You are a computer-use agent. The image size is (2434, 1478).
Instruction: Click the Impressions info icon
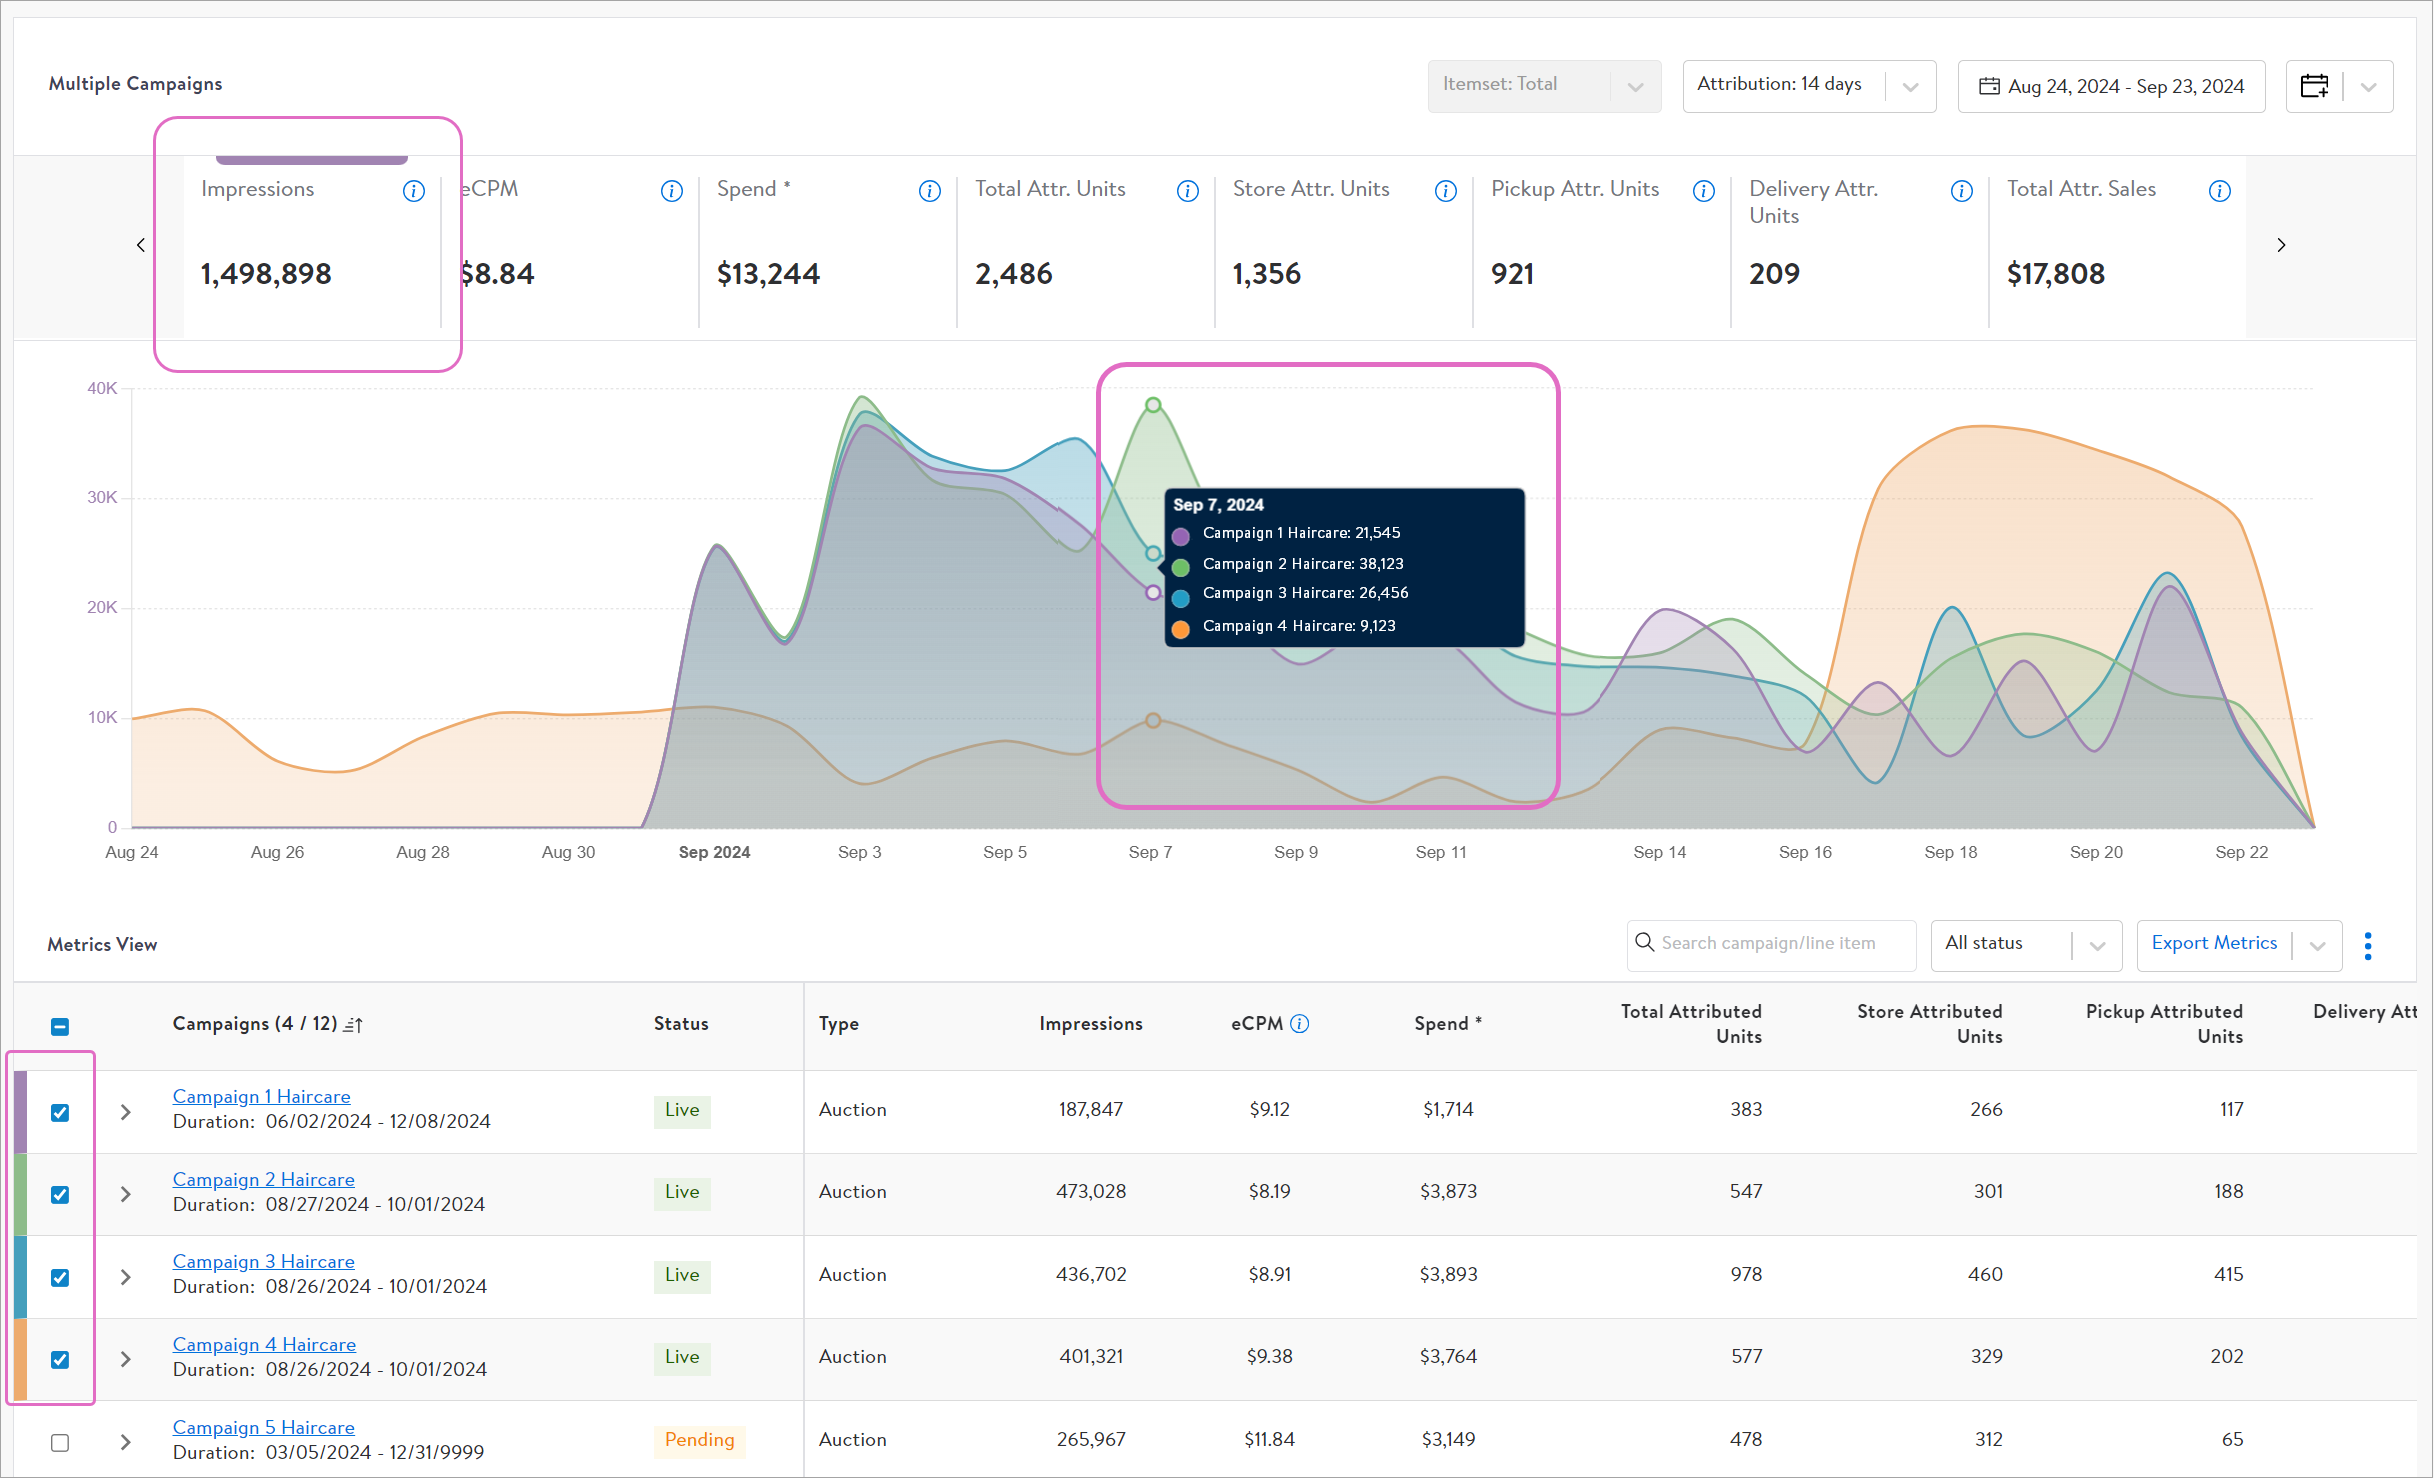coord(413,191)
